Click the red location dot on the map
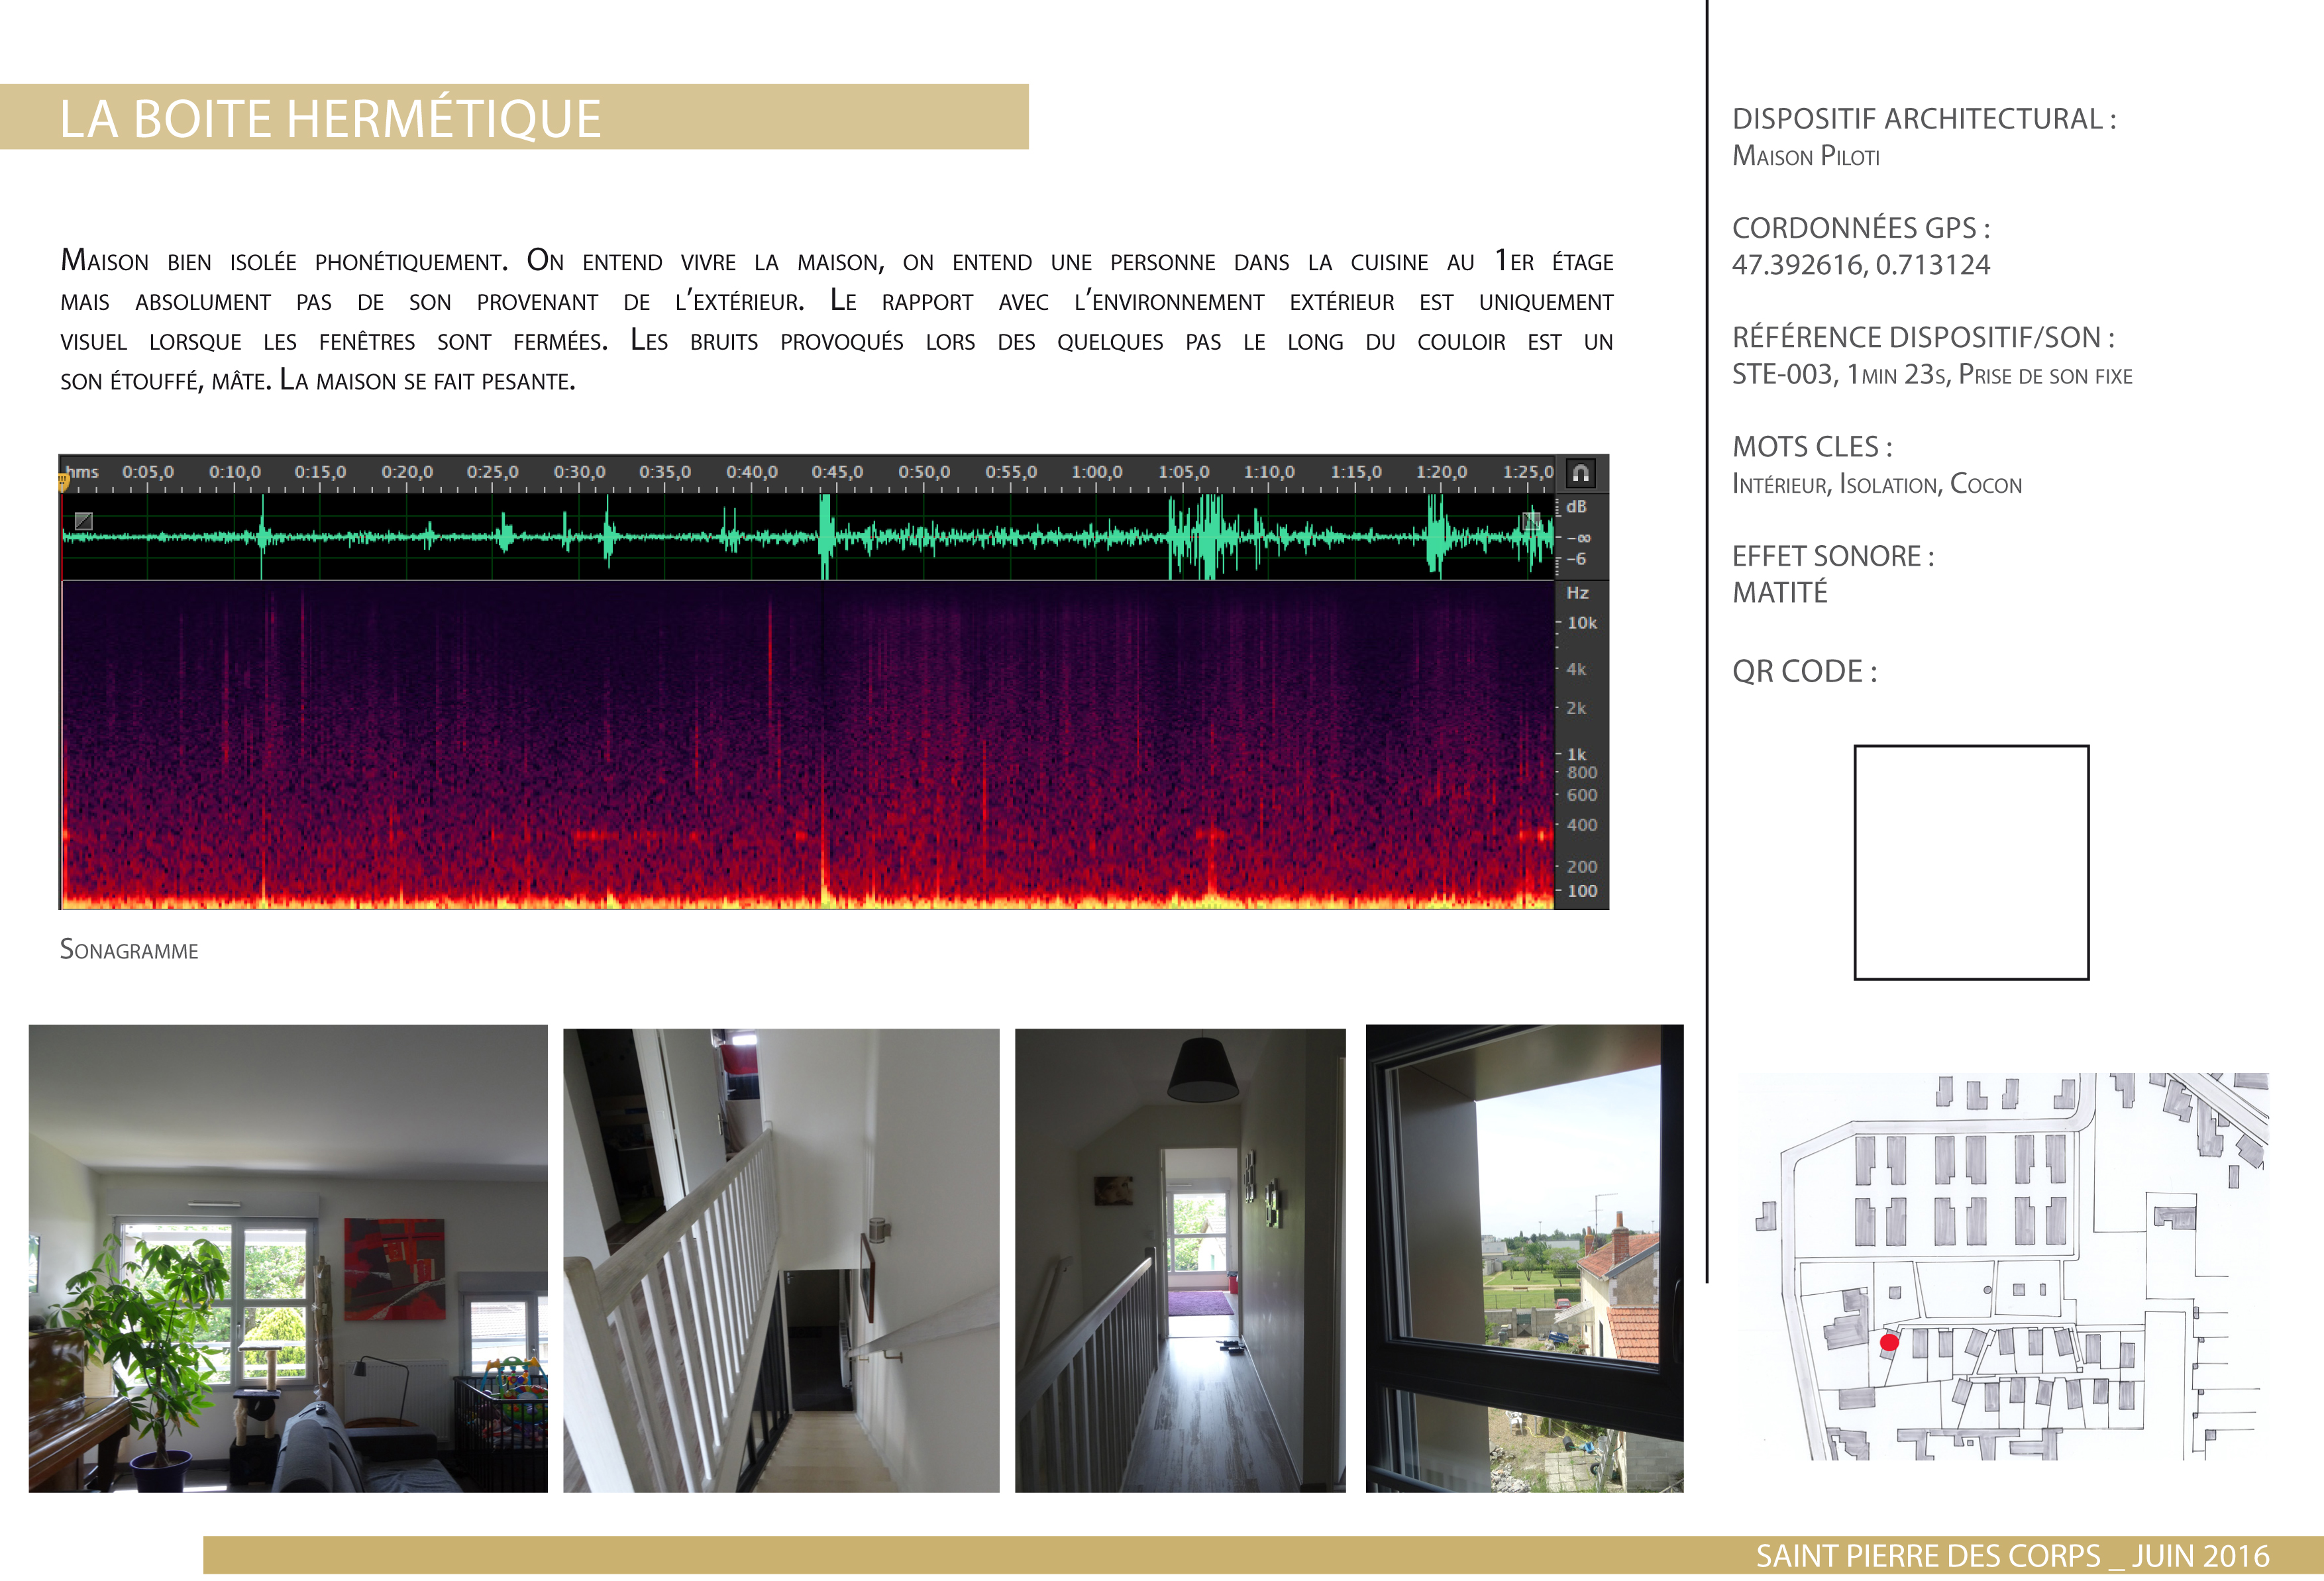Viewport: 2324px width, 1581px height. [x=1889, y=1343]
